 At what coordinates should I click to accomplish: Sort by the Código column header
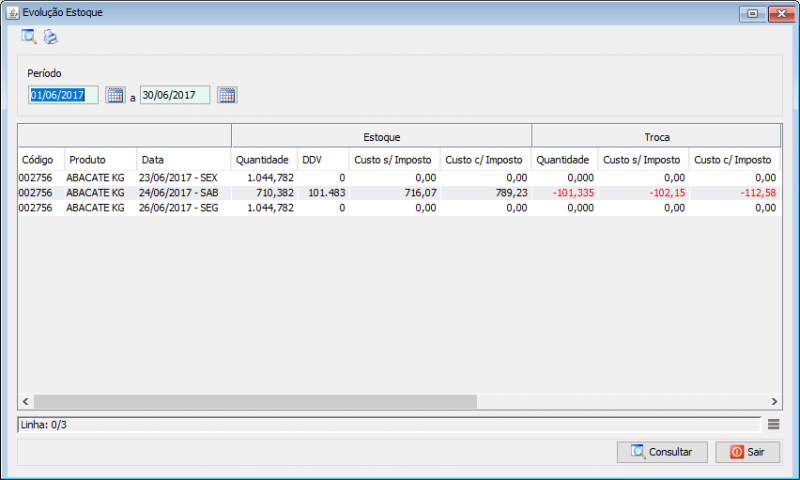(40, 159)
